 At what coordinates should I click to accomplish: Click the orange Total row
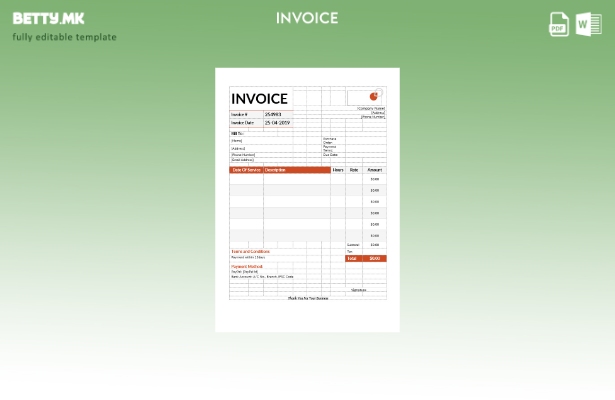click(x=365, y=258)
